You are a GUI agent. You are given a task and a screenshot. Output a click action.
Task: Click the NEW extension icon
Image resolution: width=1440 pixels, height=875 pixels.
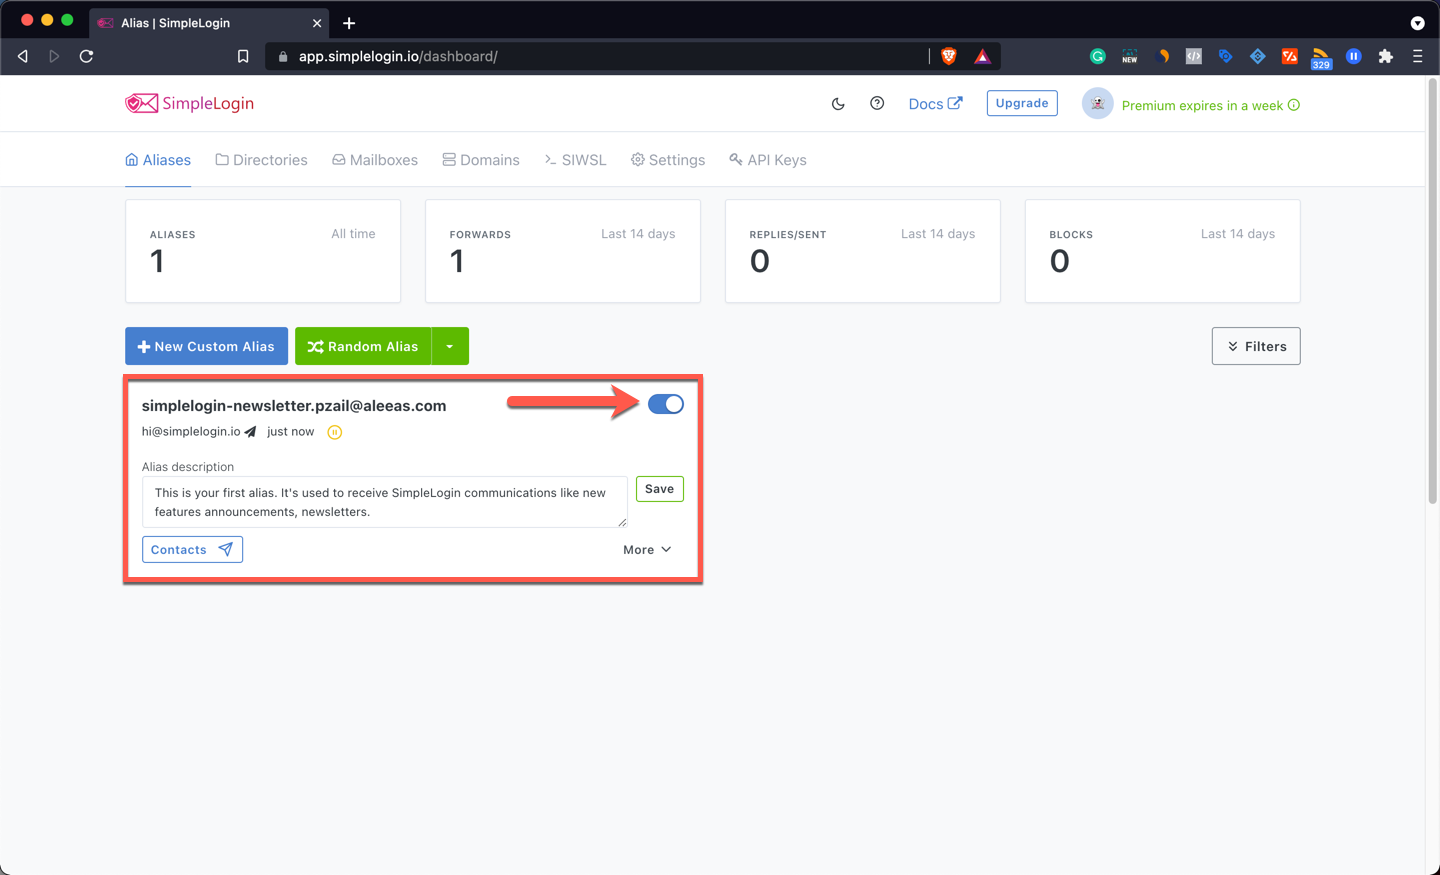pos(1130,56)
